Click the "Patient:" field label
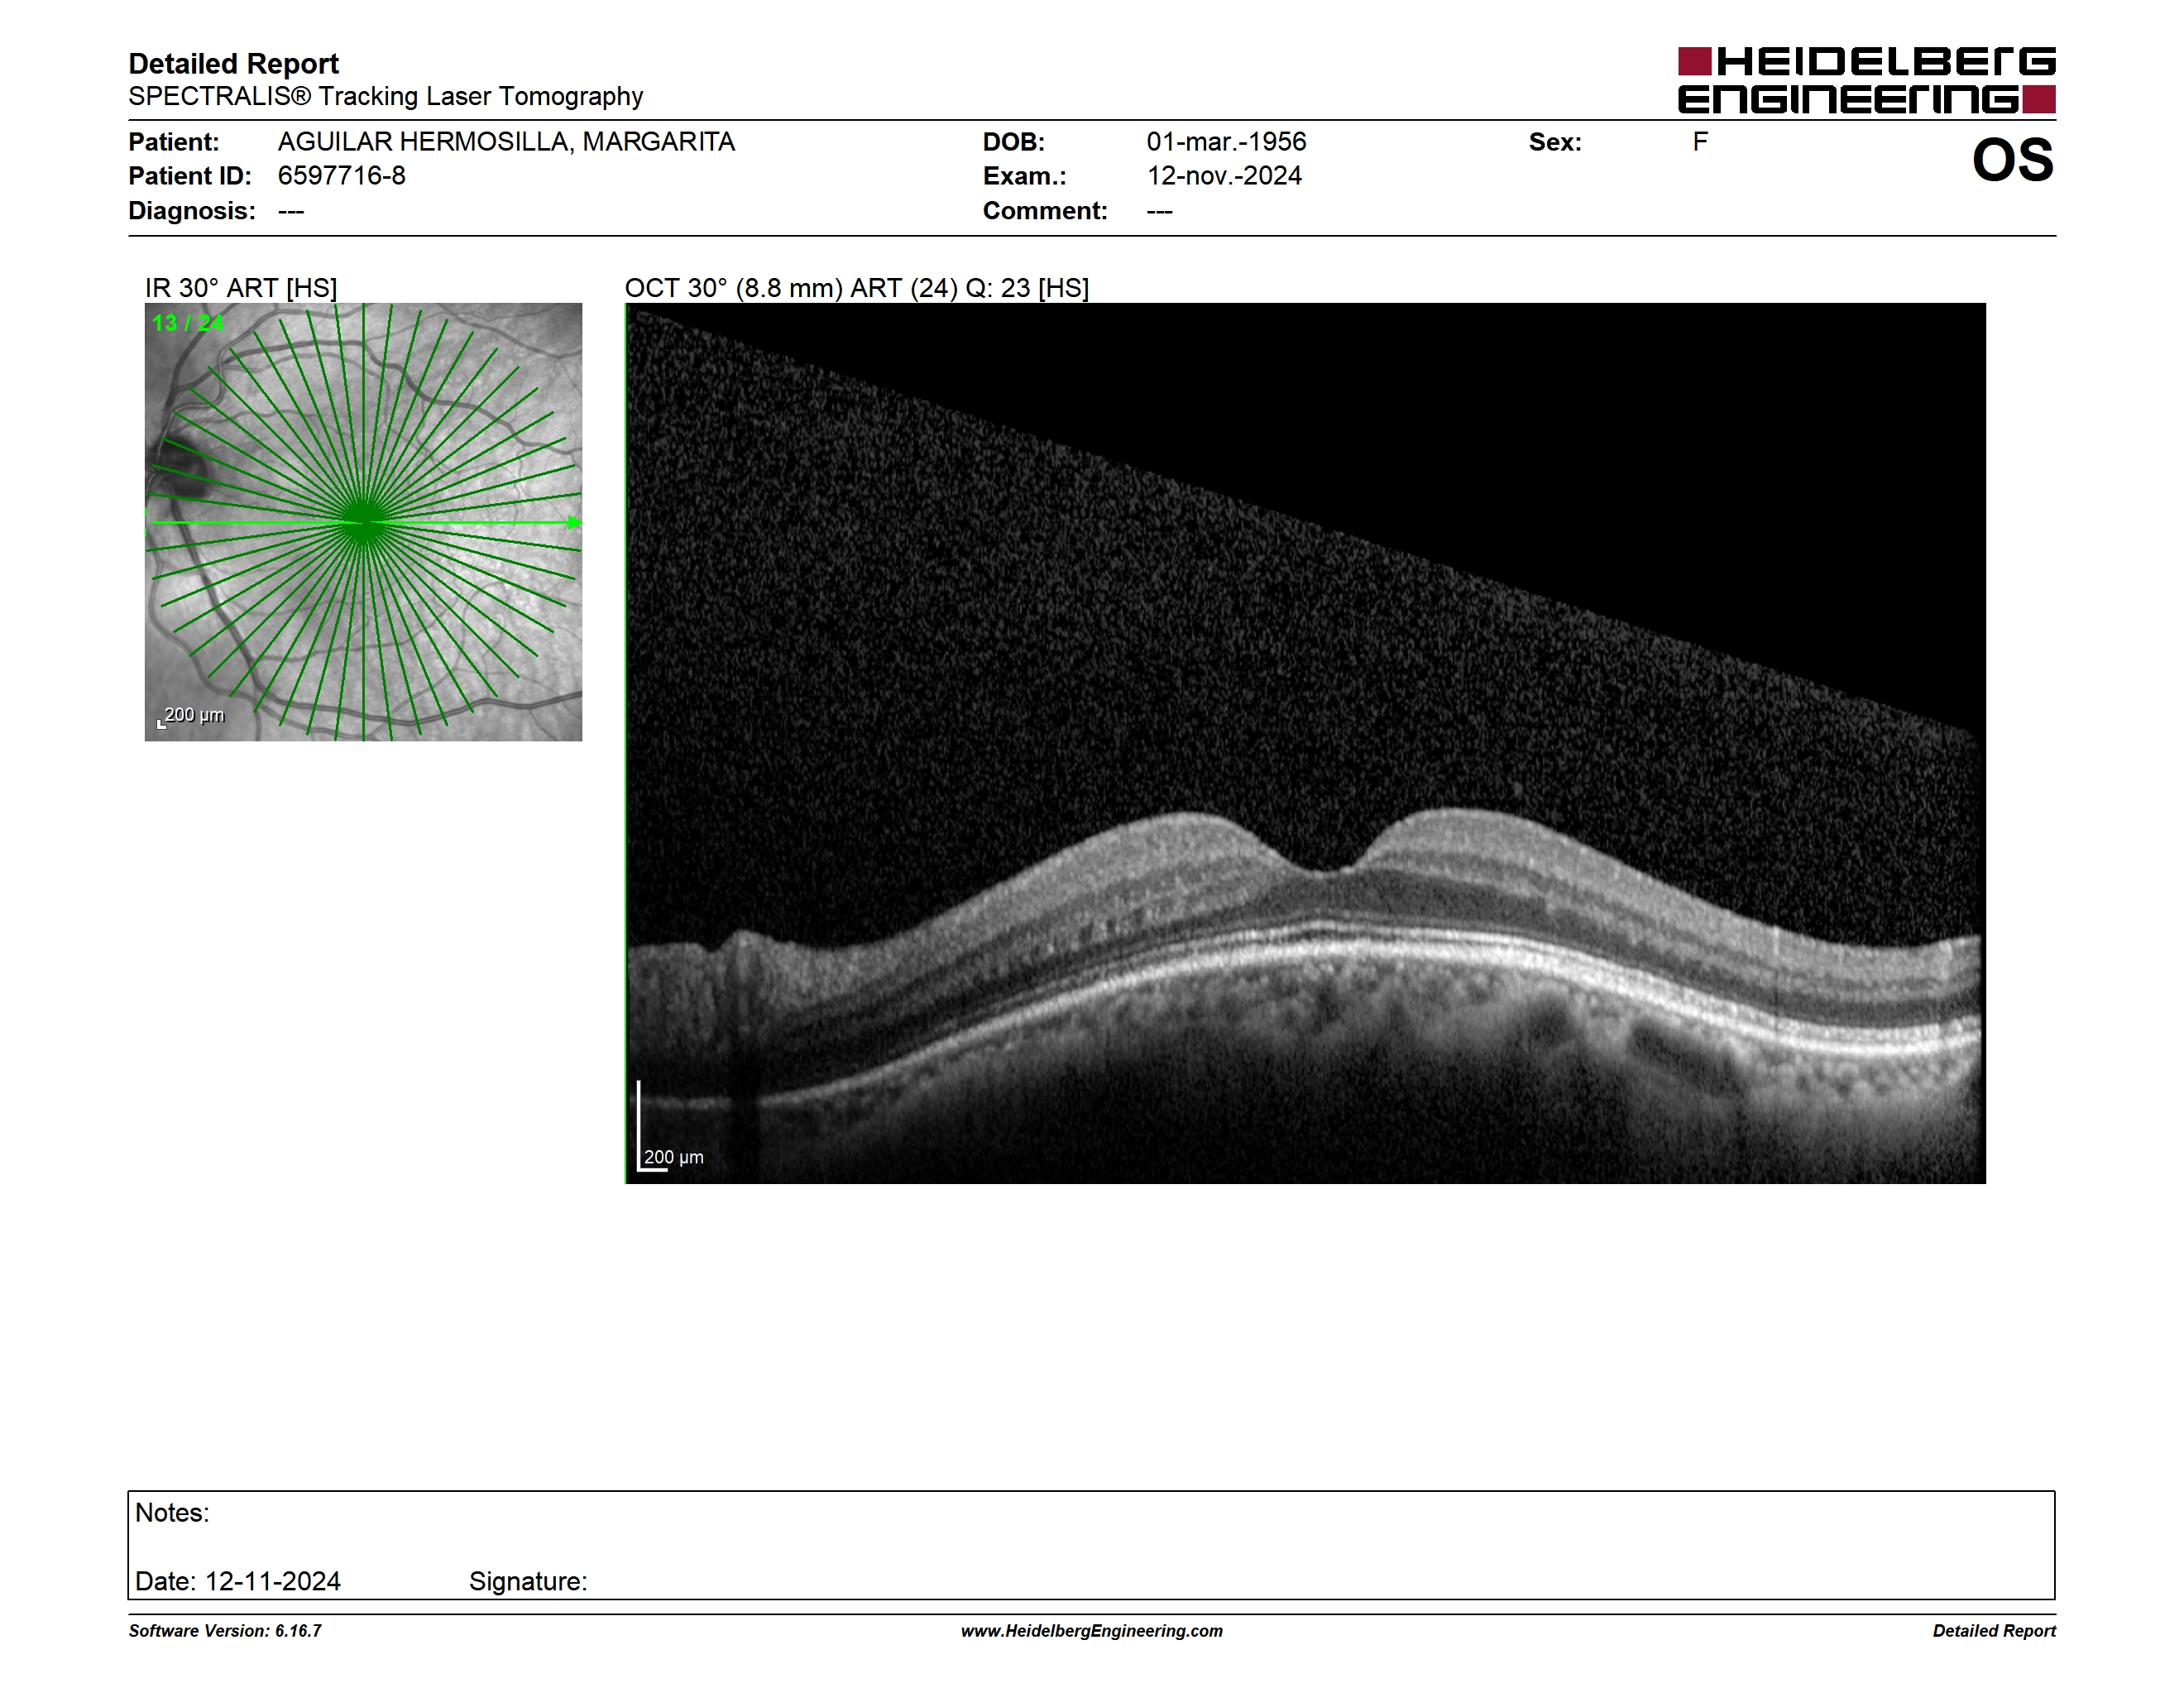Screen dimensions: 2184x1688 [x=174, y=142]
